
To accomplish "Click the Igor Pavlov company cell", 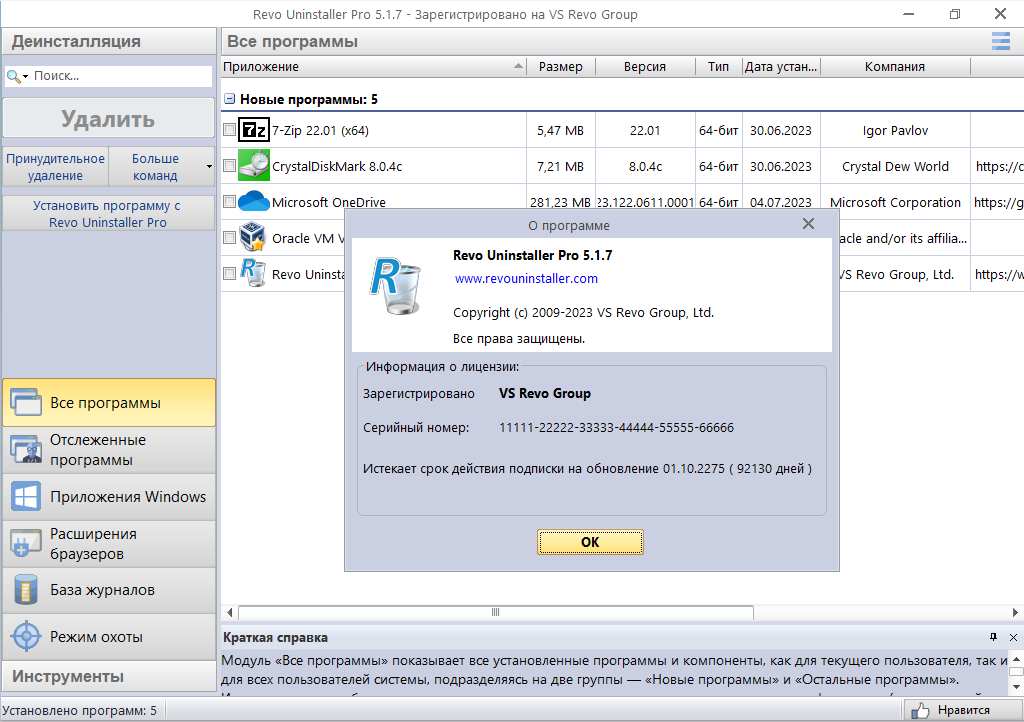I will (895, 131).
